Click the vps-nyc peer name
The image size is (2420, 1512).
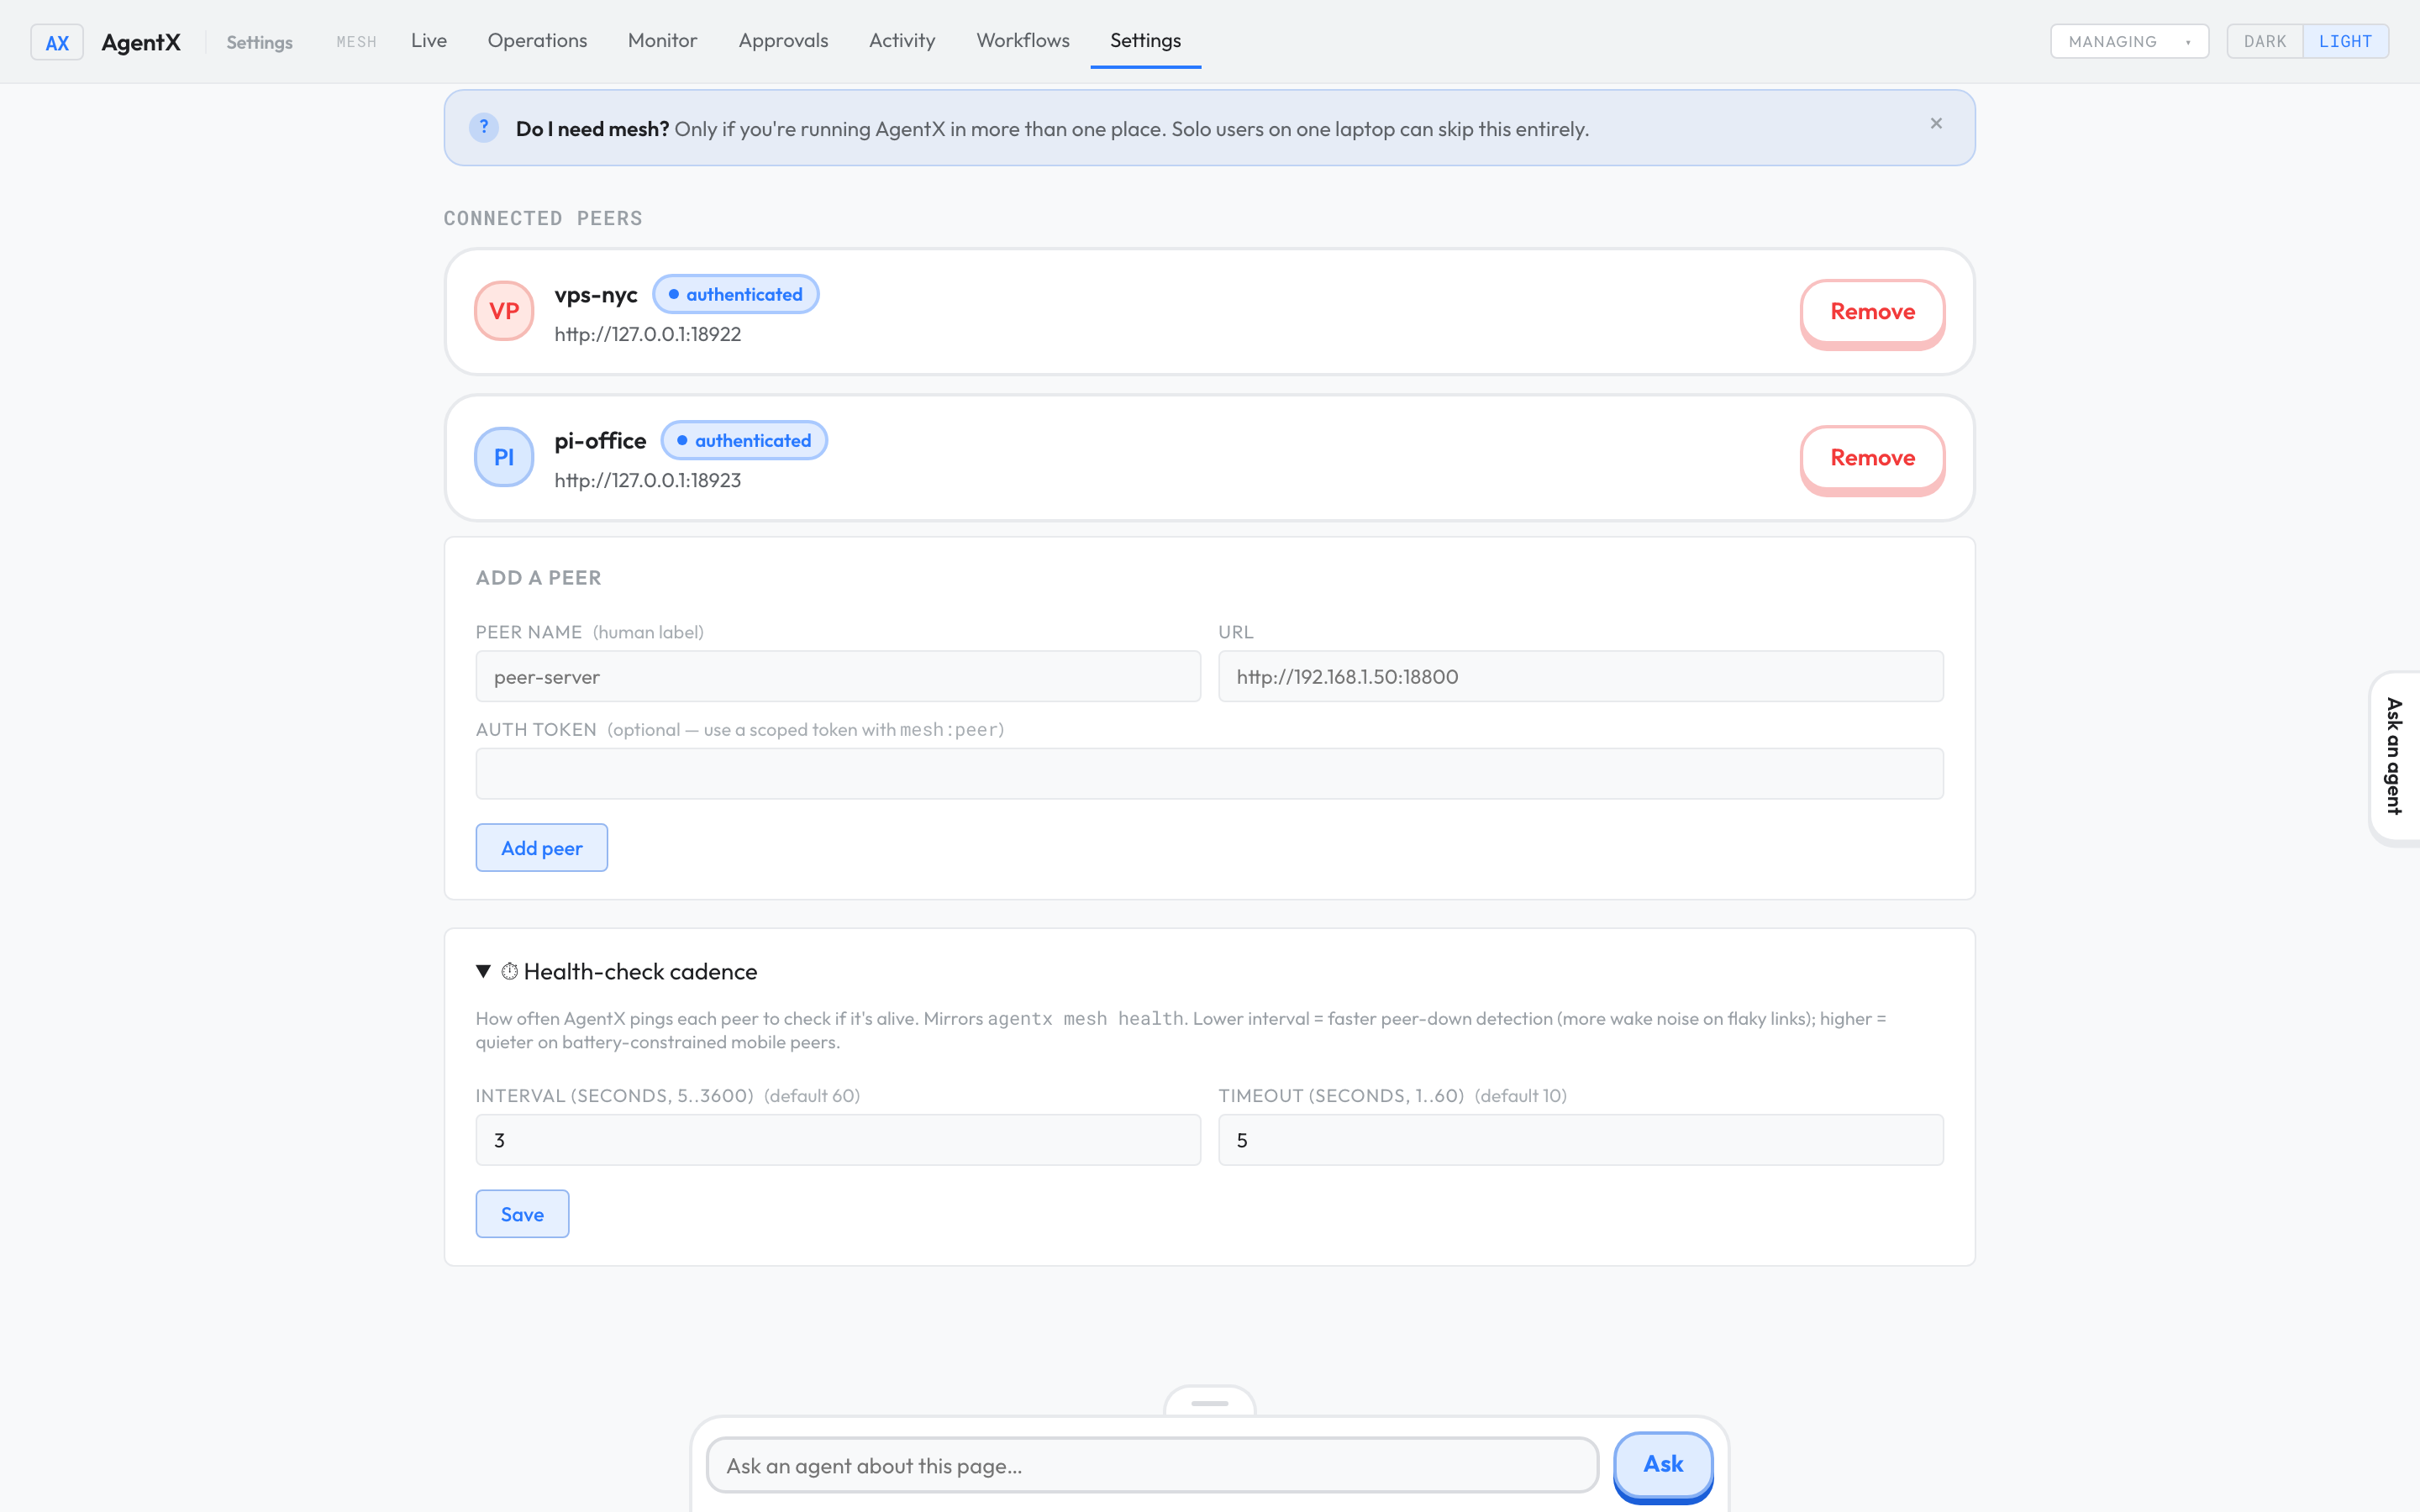[596, 295]
